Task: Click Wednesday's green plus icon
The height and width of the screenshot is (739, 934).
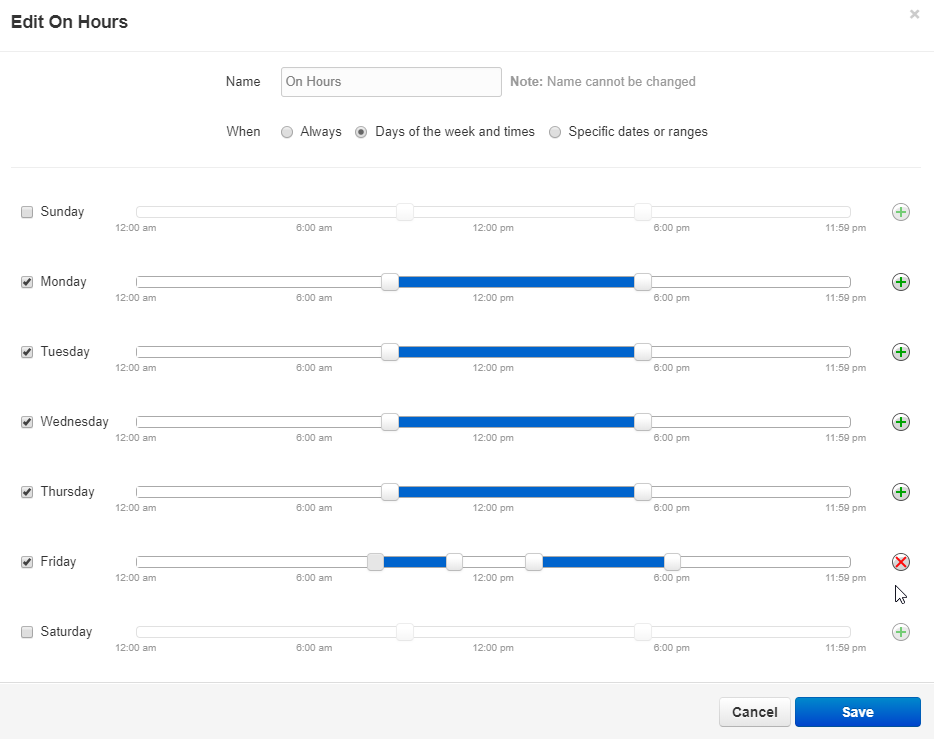Action: 900,422
